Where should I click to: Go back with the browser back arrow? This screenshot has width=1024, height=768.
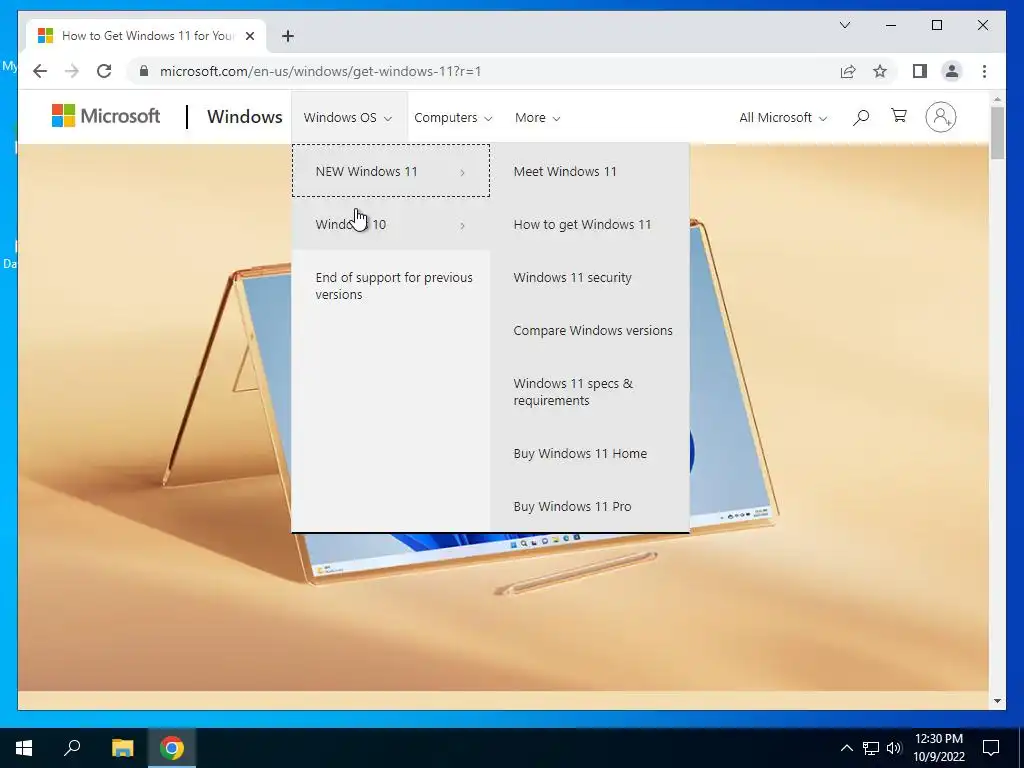[x=40, y=71]
